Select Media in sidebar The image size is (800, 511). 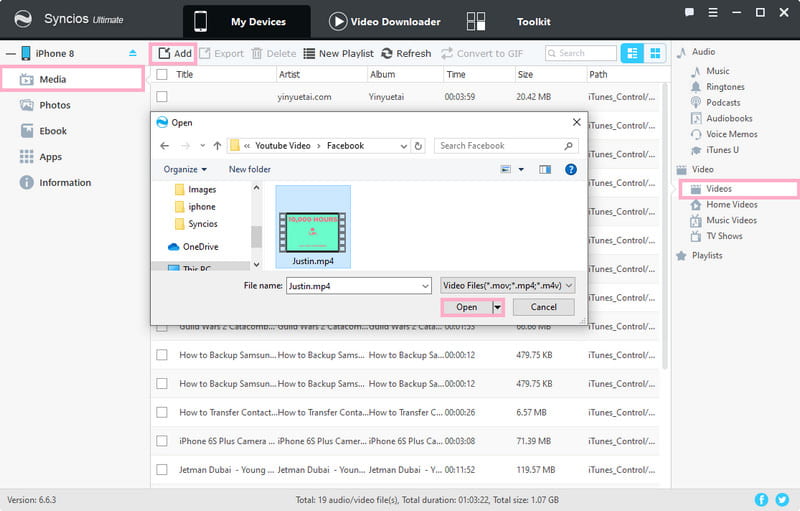(x=72, y=79)
